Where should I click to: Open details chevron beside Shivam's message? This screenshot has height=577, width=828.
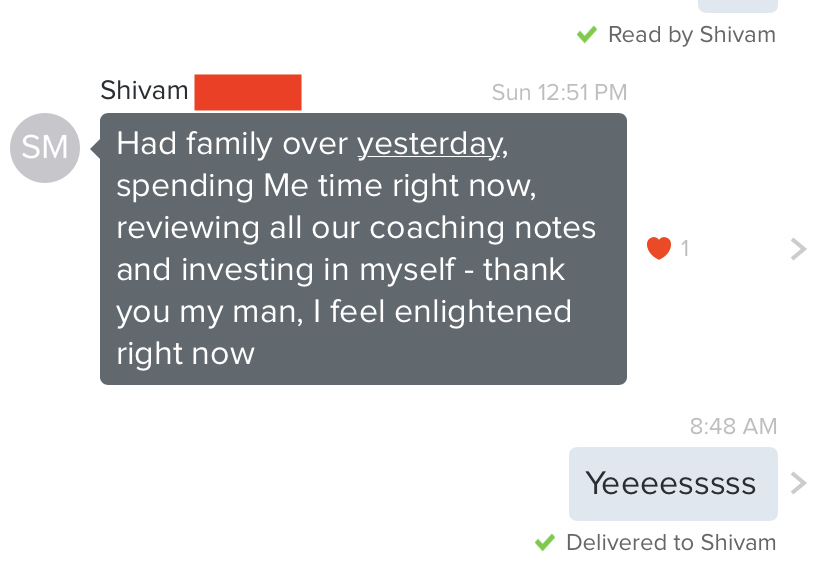pos(798,249)
